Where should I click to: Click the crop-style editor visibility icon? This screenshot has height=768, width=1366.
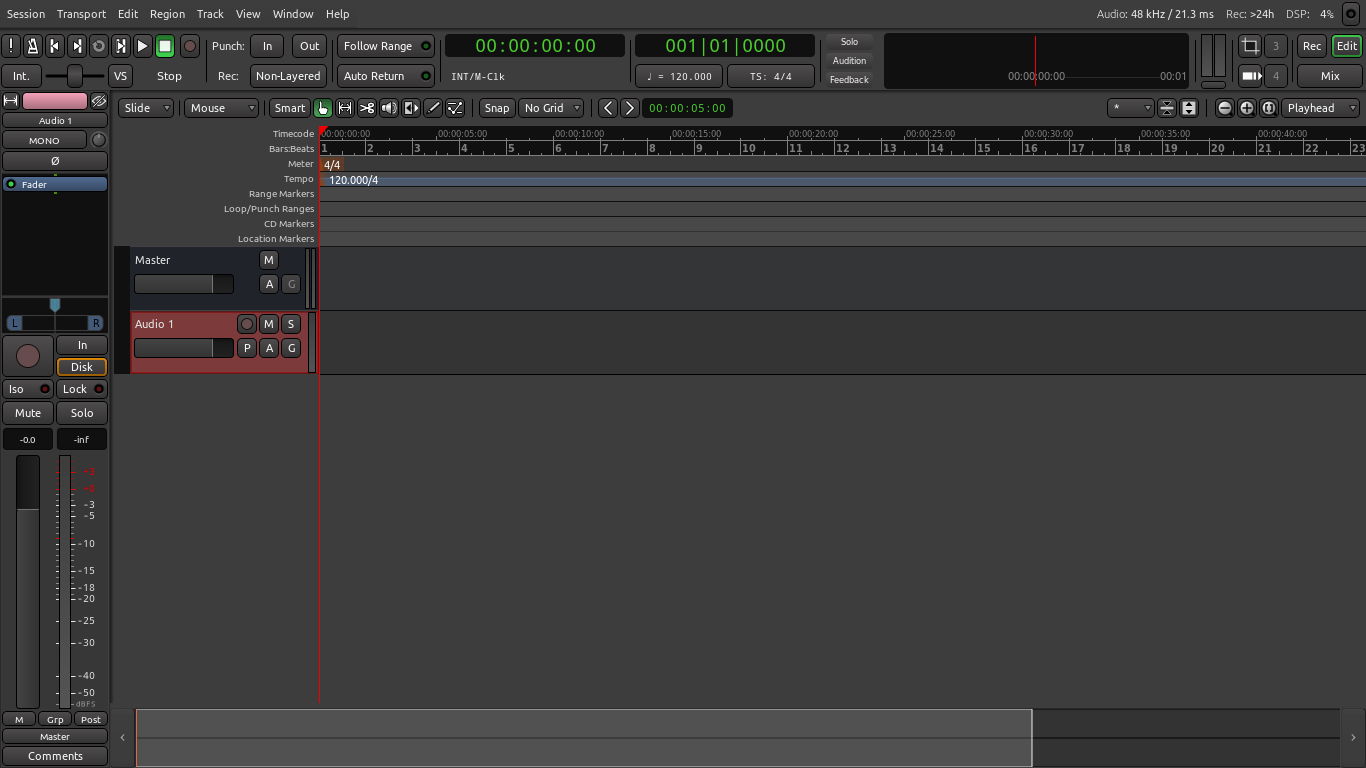click(1249, 46)
